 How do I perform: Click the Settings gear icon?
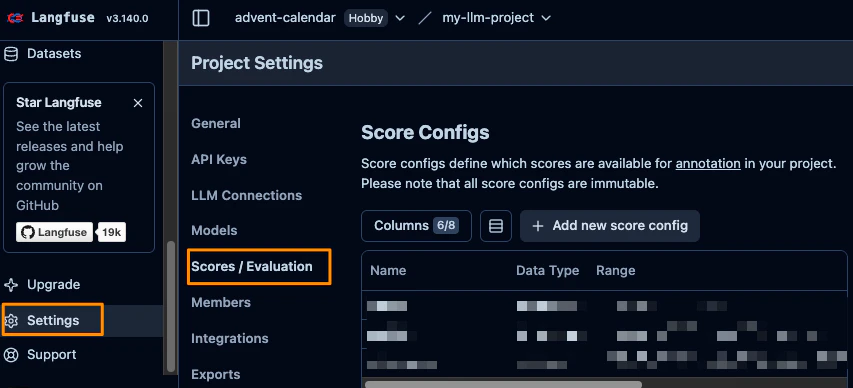pyautogui.click(x=11, y=321)
